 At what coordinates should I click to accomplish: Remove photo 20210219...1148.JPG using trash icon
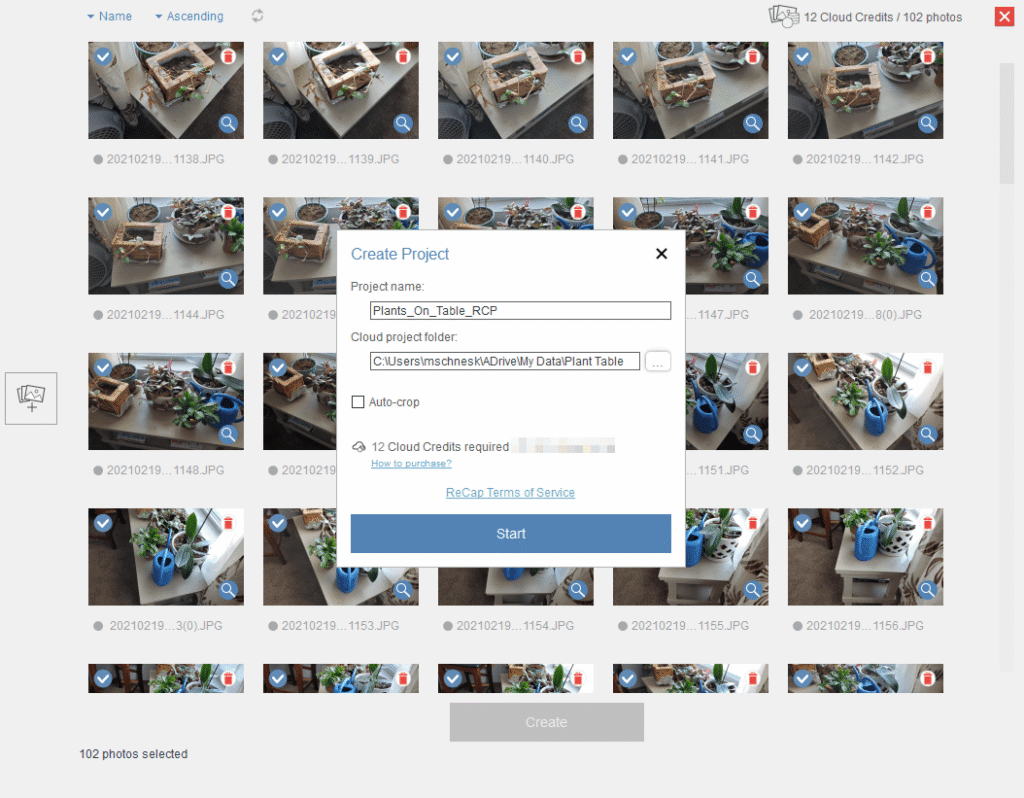[x=226, y=368]
